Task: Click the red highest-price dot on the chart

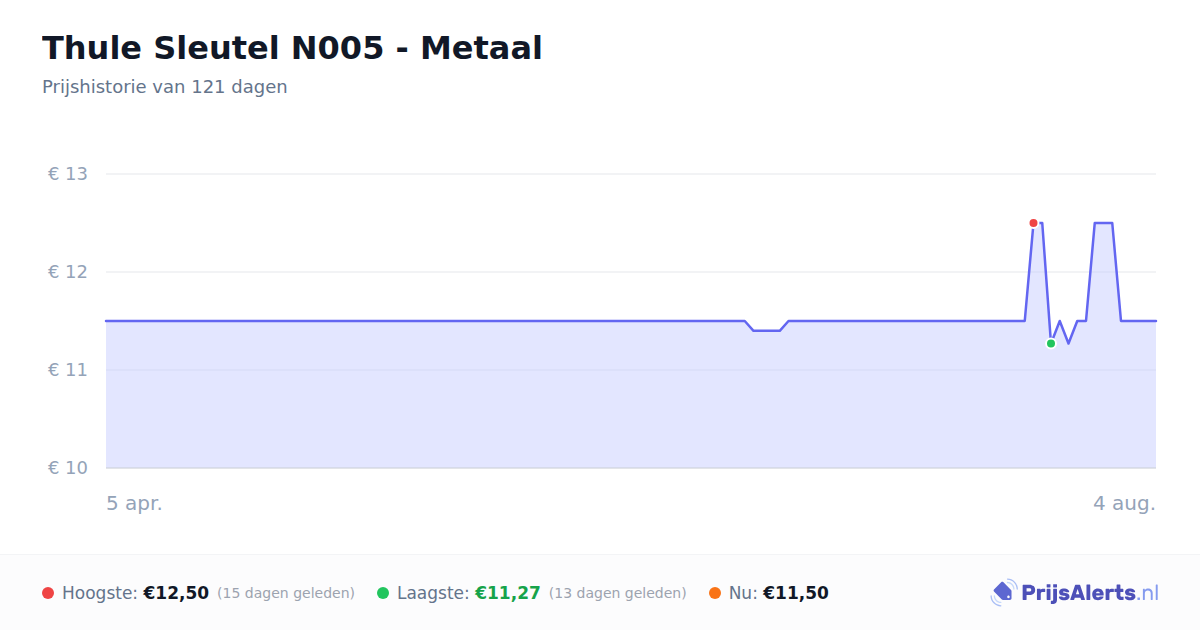Action: pyautogui.click(x=1033, y=223)
